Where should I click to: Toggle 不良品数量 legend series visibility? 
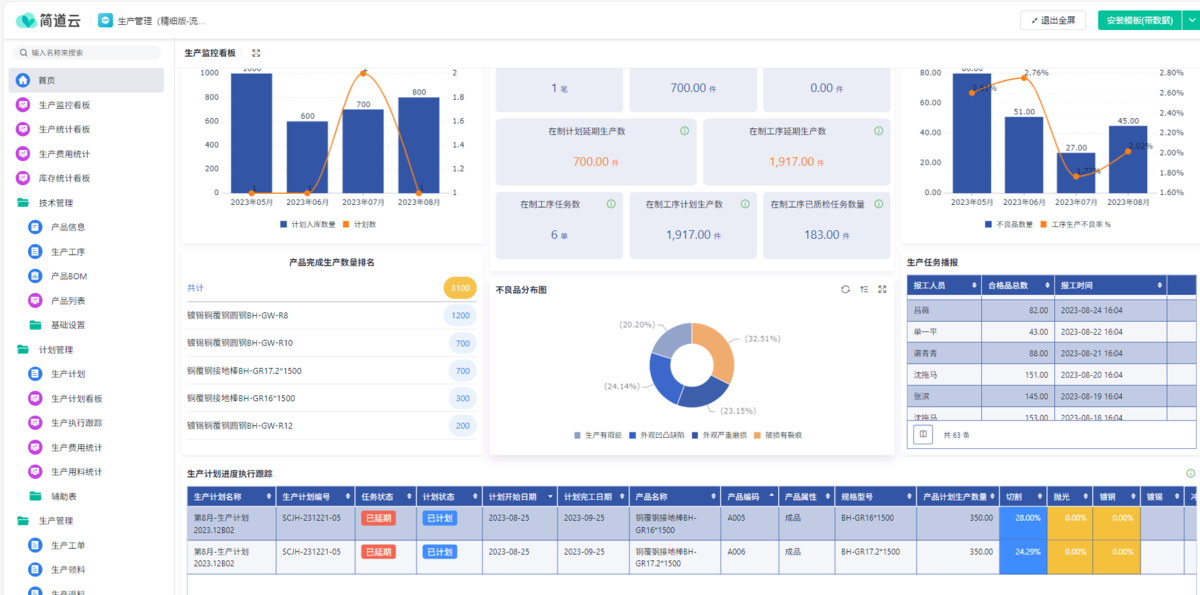pos(1009,224)
